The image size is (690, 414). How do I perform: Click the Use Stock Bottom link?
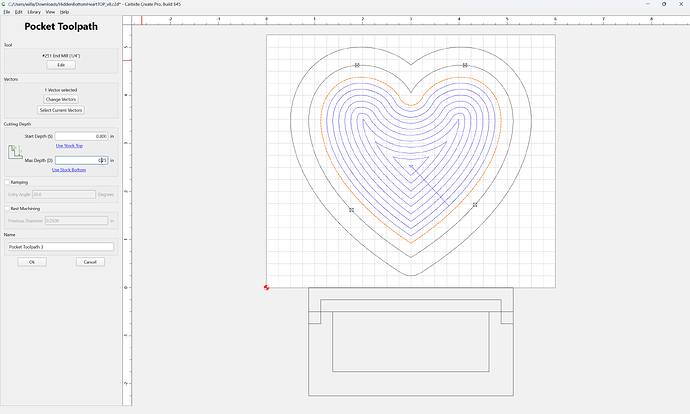tap(69, 170)
